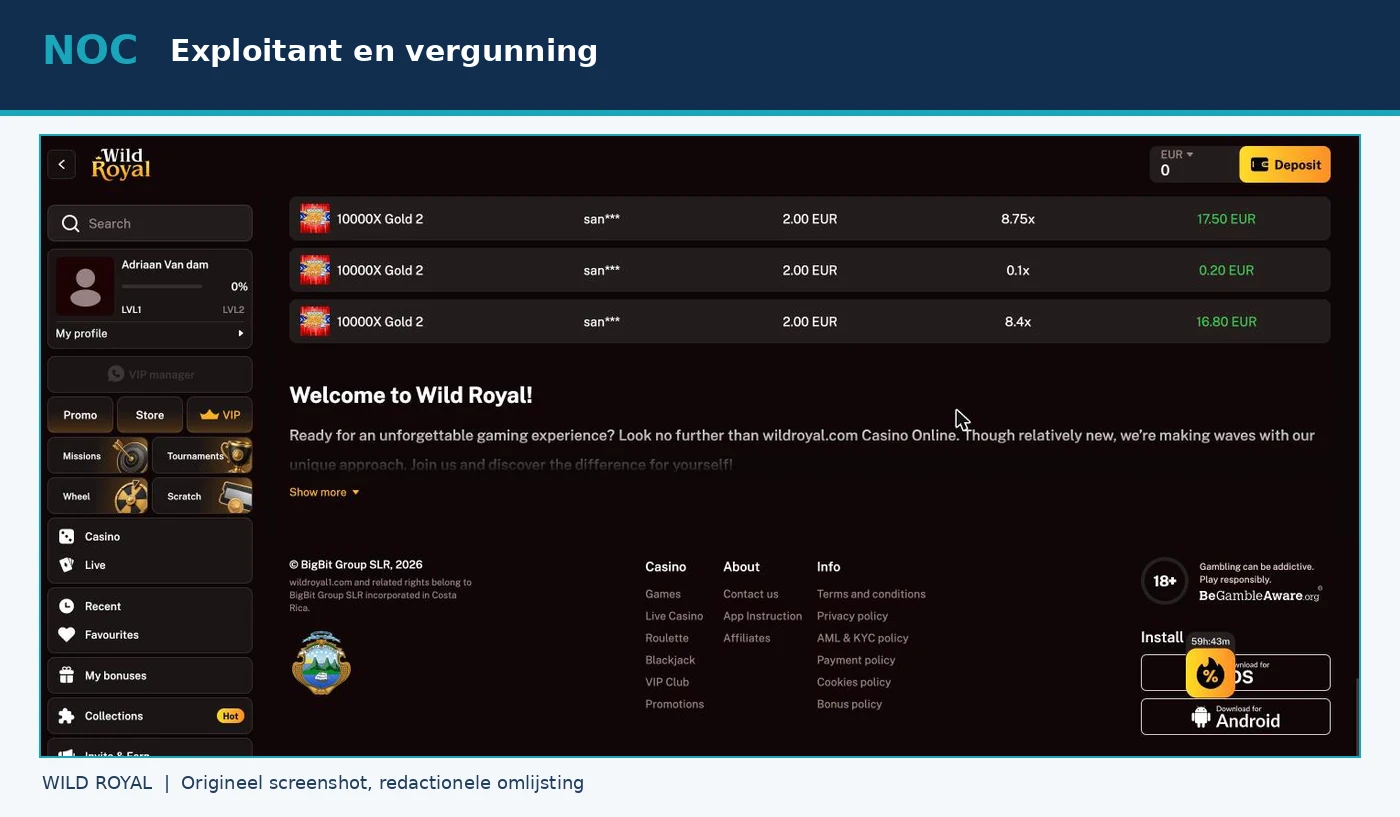1400x817 pixels.
Task: Open My bonuses gift item
Action: tap(150, 676)
